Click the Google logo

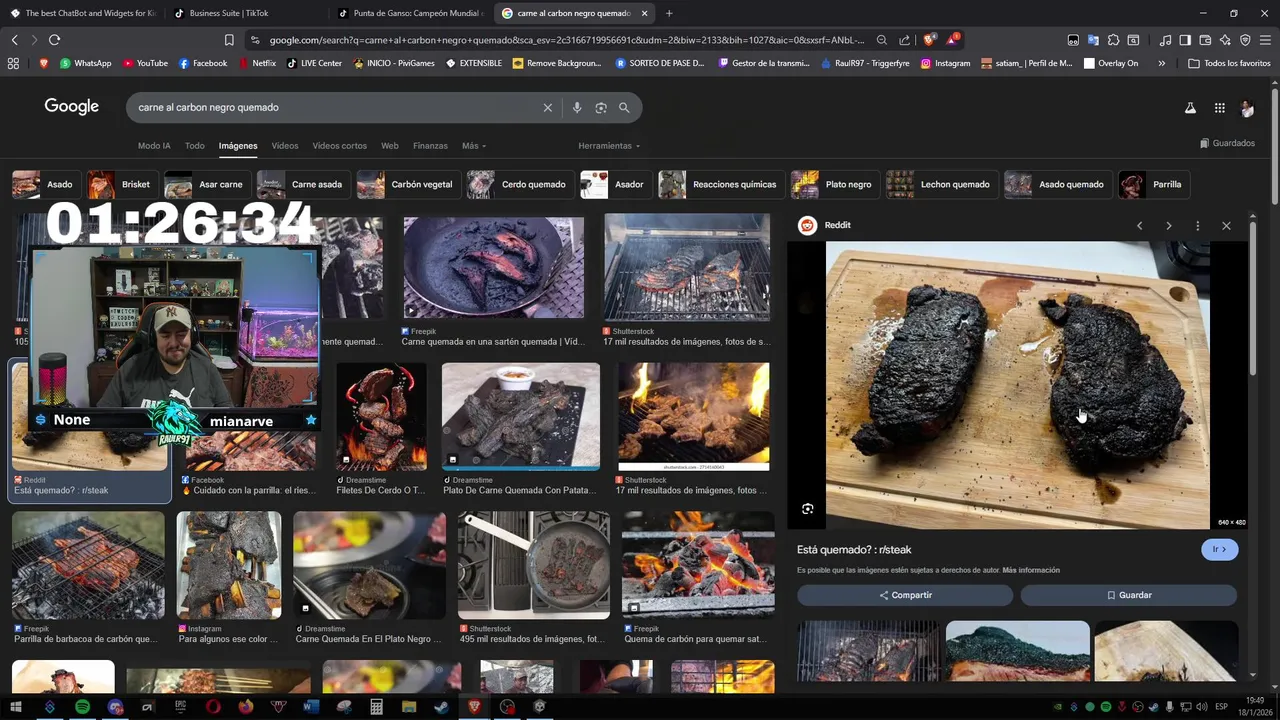[71, 107]
